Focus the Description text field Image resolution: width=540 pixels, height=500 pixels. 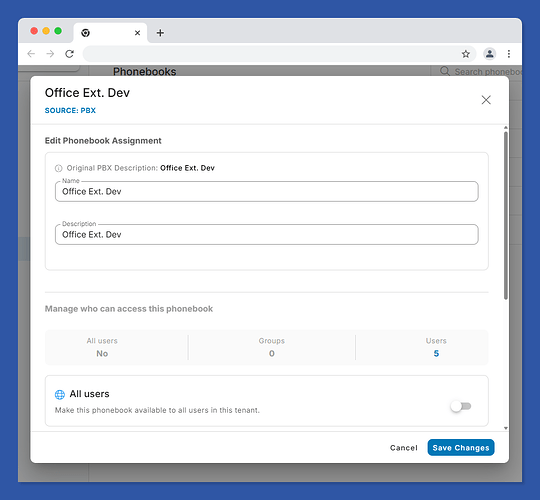pos(267,235)
